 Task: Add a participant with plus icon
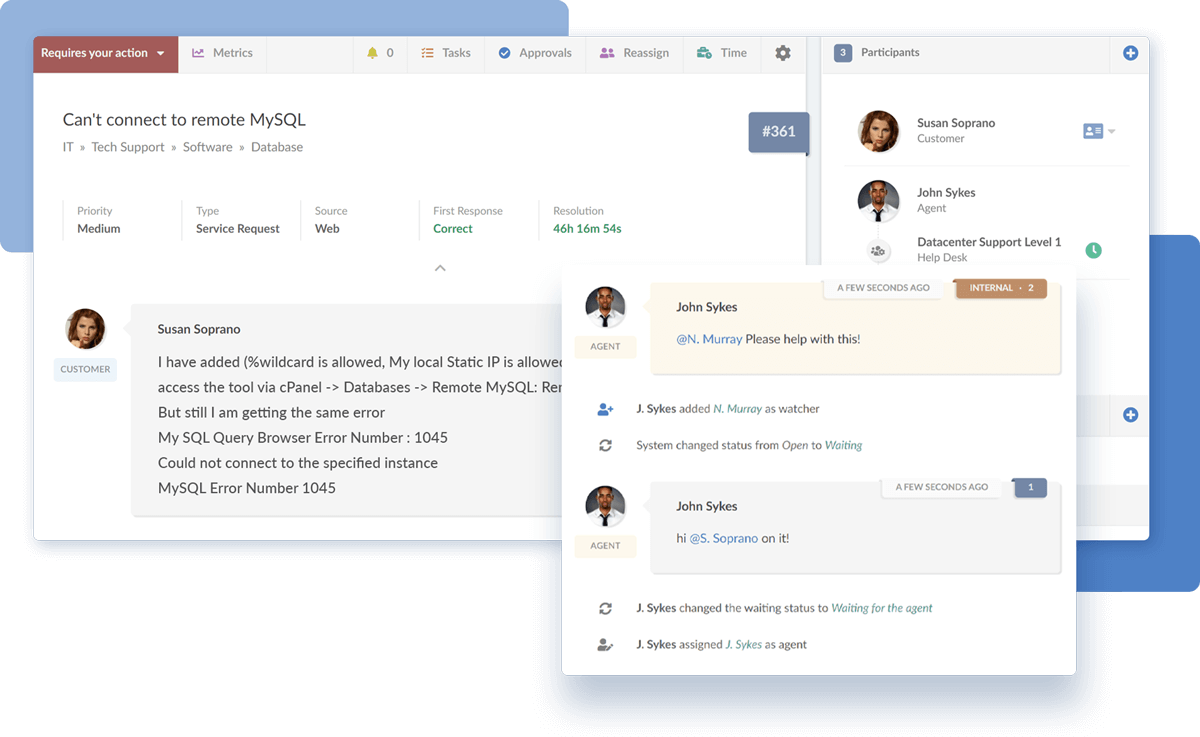[x=1130, y=53]
